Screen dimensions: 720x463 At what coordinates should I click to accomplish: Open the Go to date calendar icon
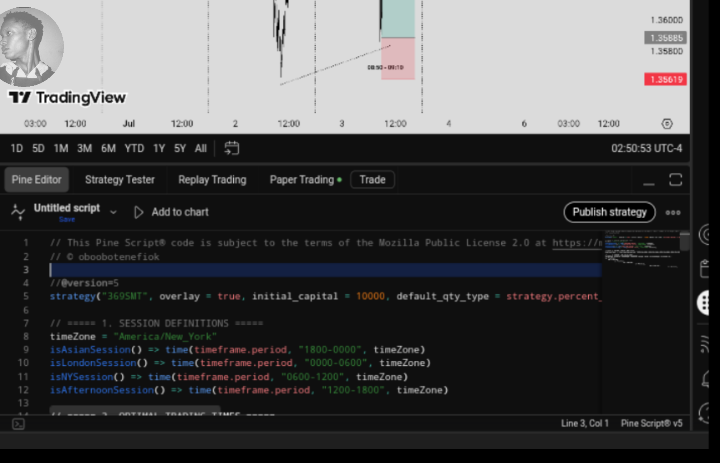tap(231, 148)
